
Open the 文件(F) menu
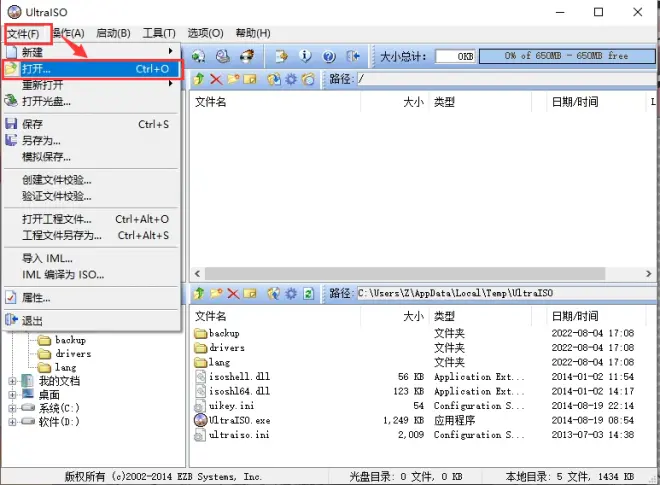(x=23, y=34)
